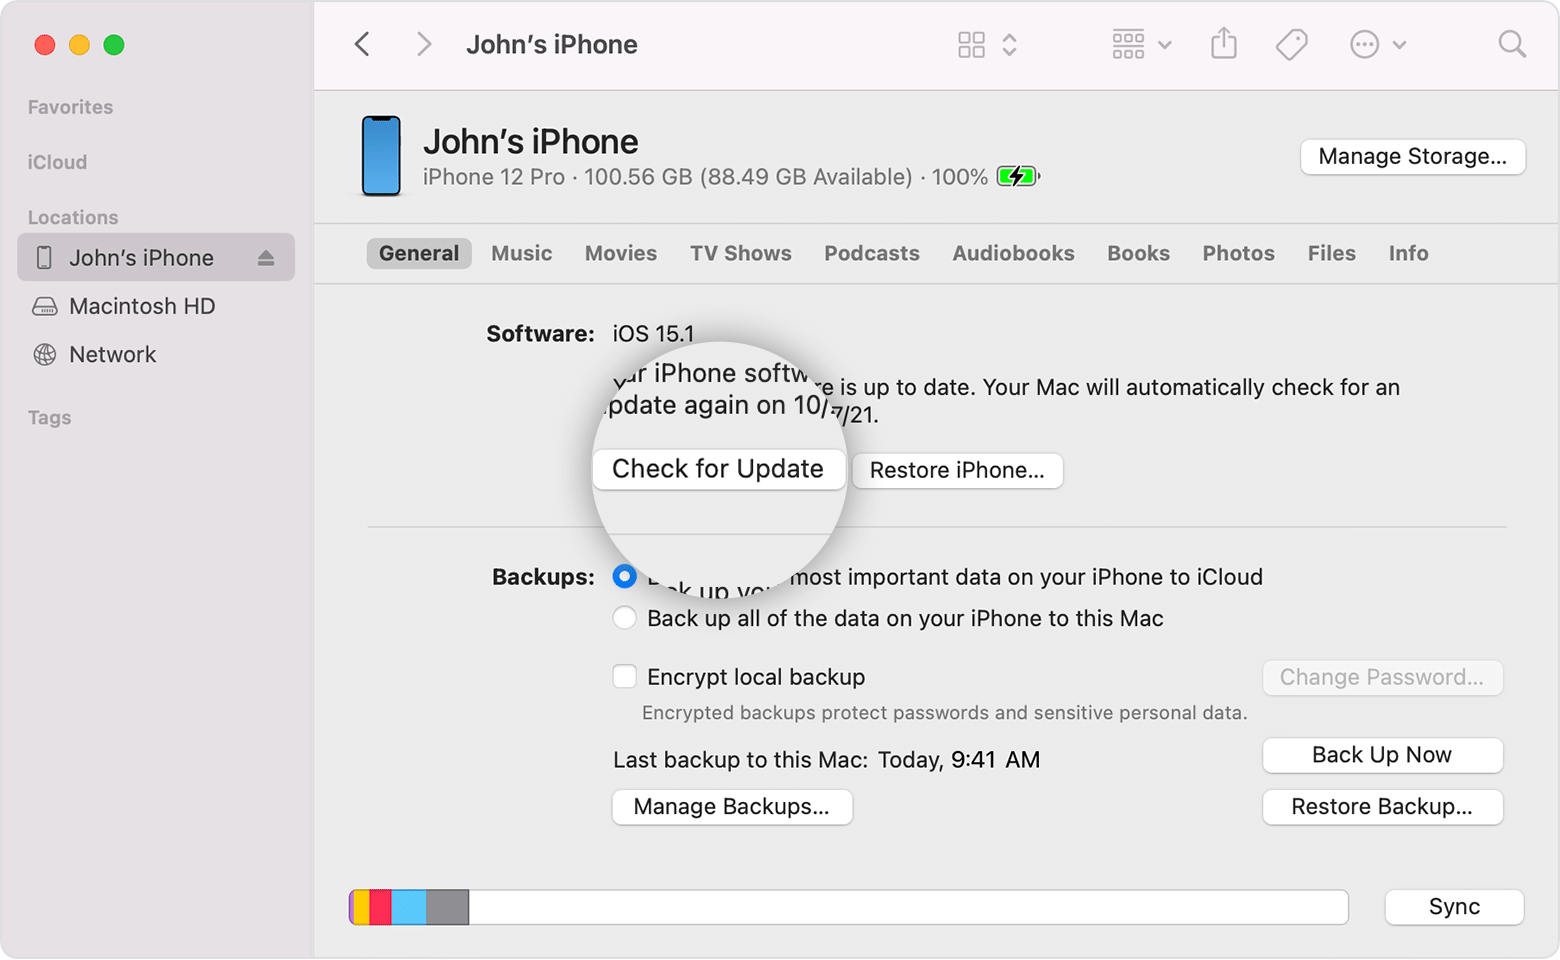Enable Encrypt local backup checkbox
Viewport: 1560px width, 960px height.
point(625,677)
